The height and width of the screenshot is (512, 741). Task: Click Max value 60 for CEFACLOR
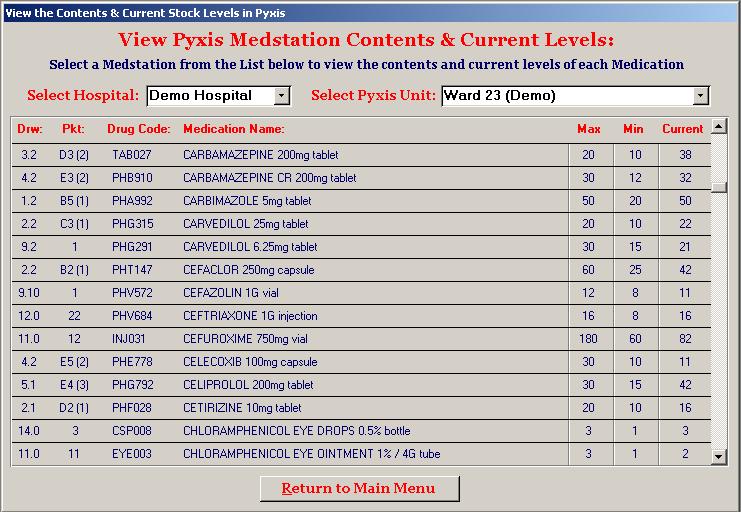coord(588,270)
